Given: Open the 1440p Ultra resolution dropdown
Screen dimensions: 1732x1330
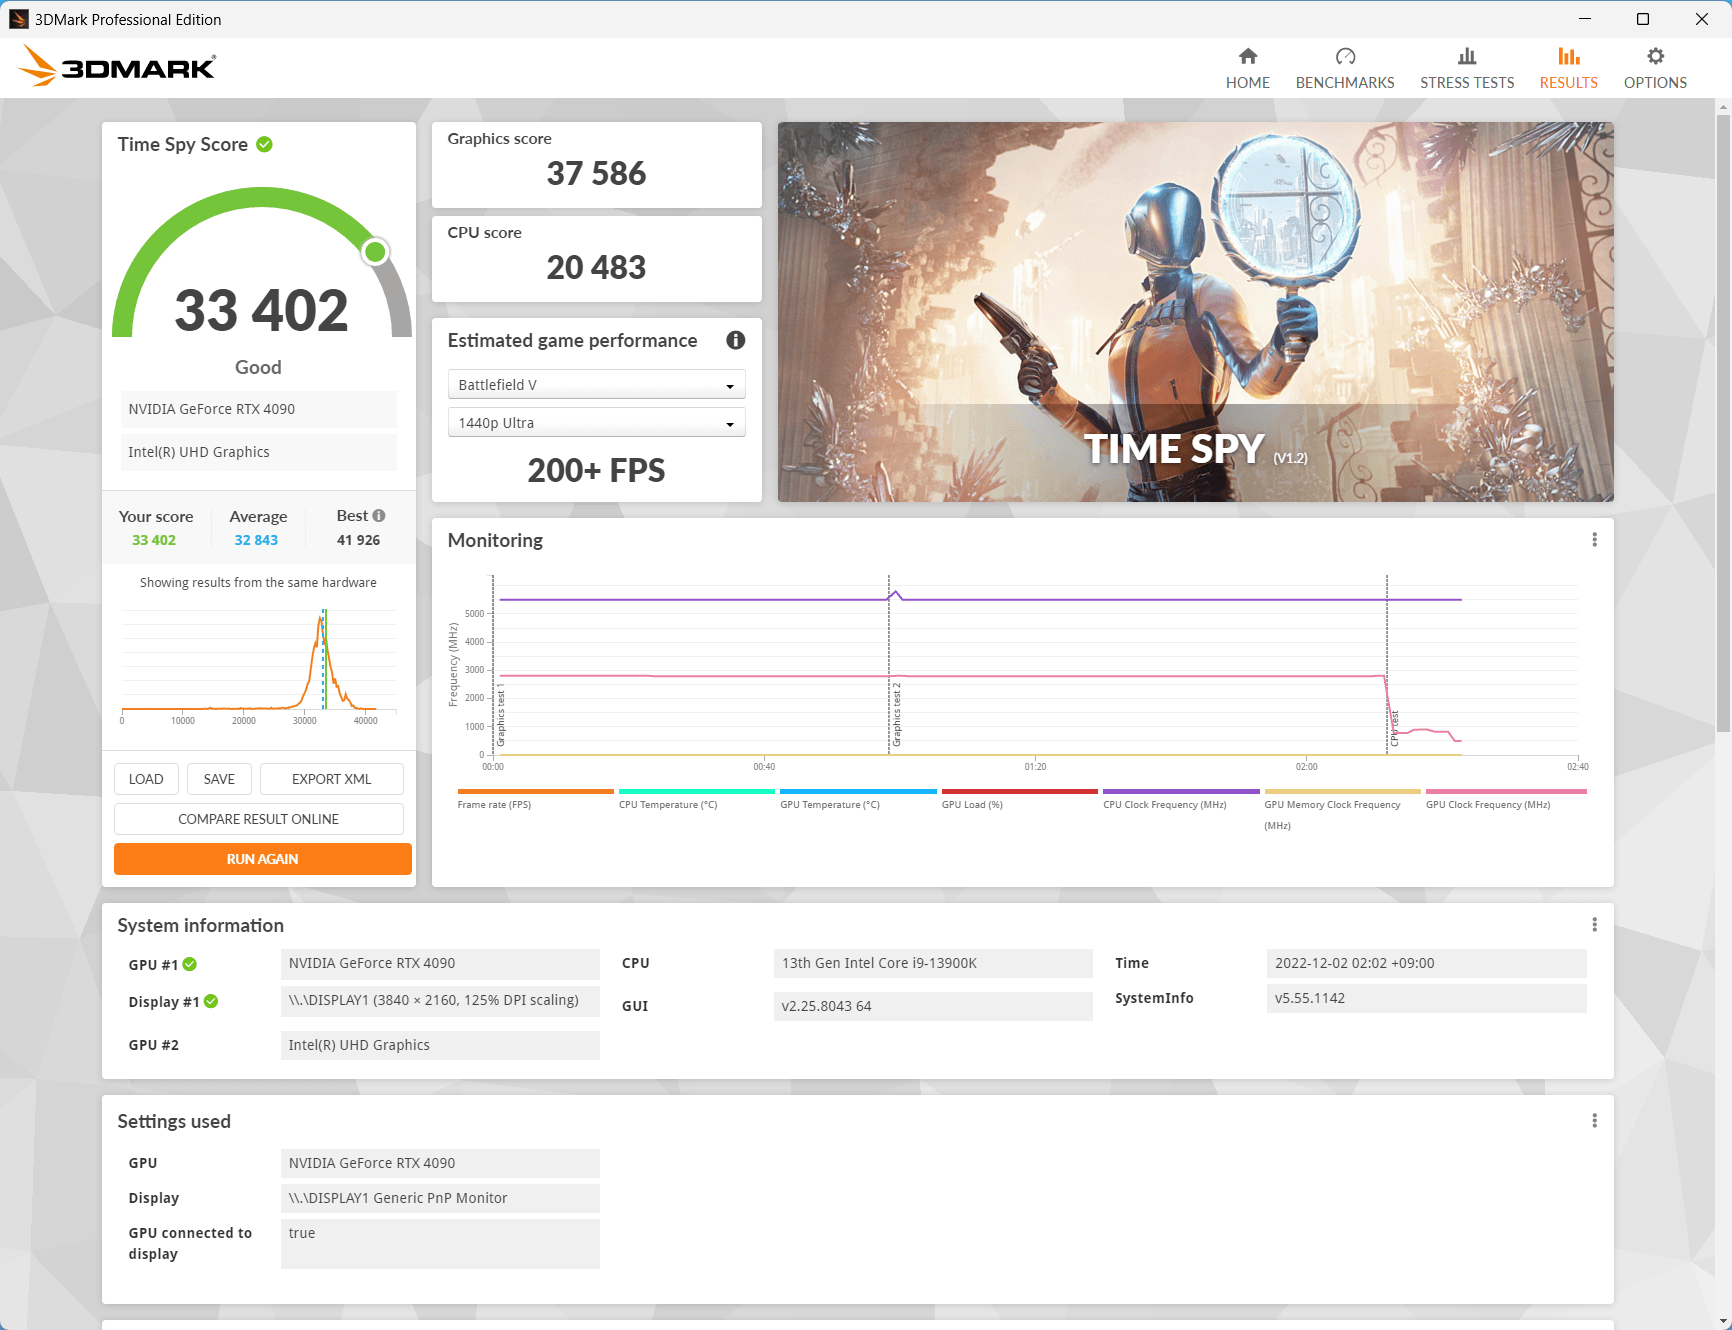Looking at the screenshot, I should 596,423.
